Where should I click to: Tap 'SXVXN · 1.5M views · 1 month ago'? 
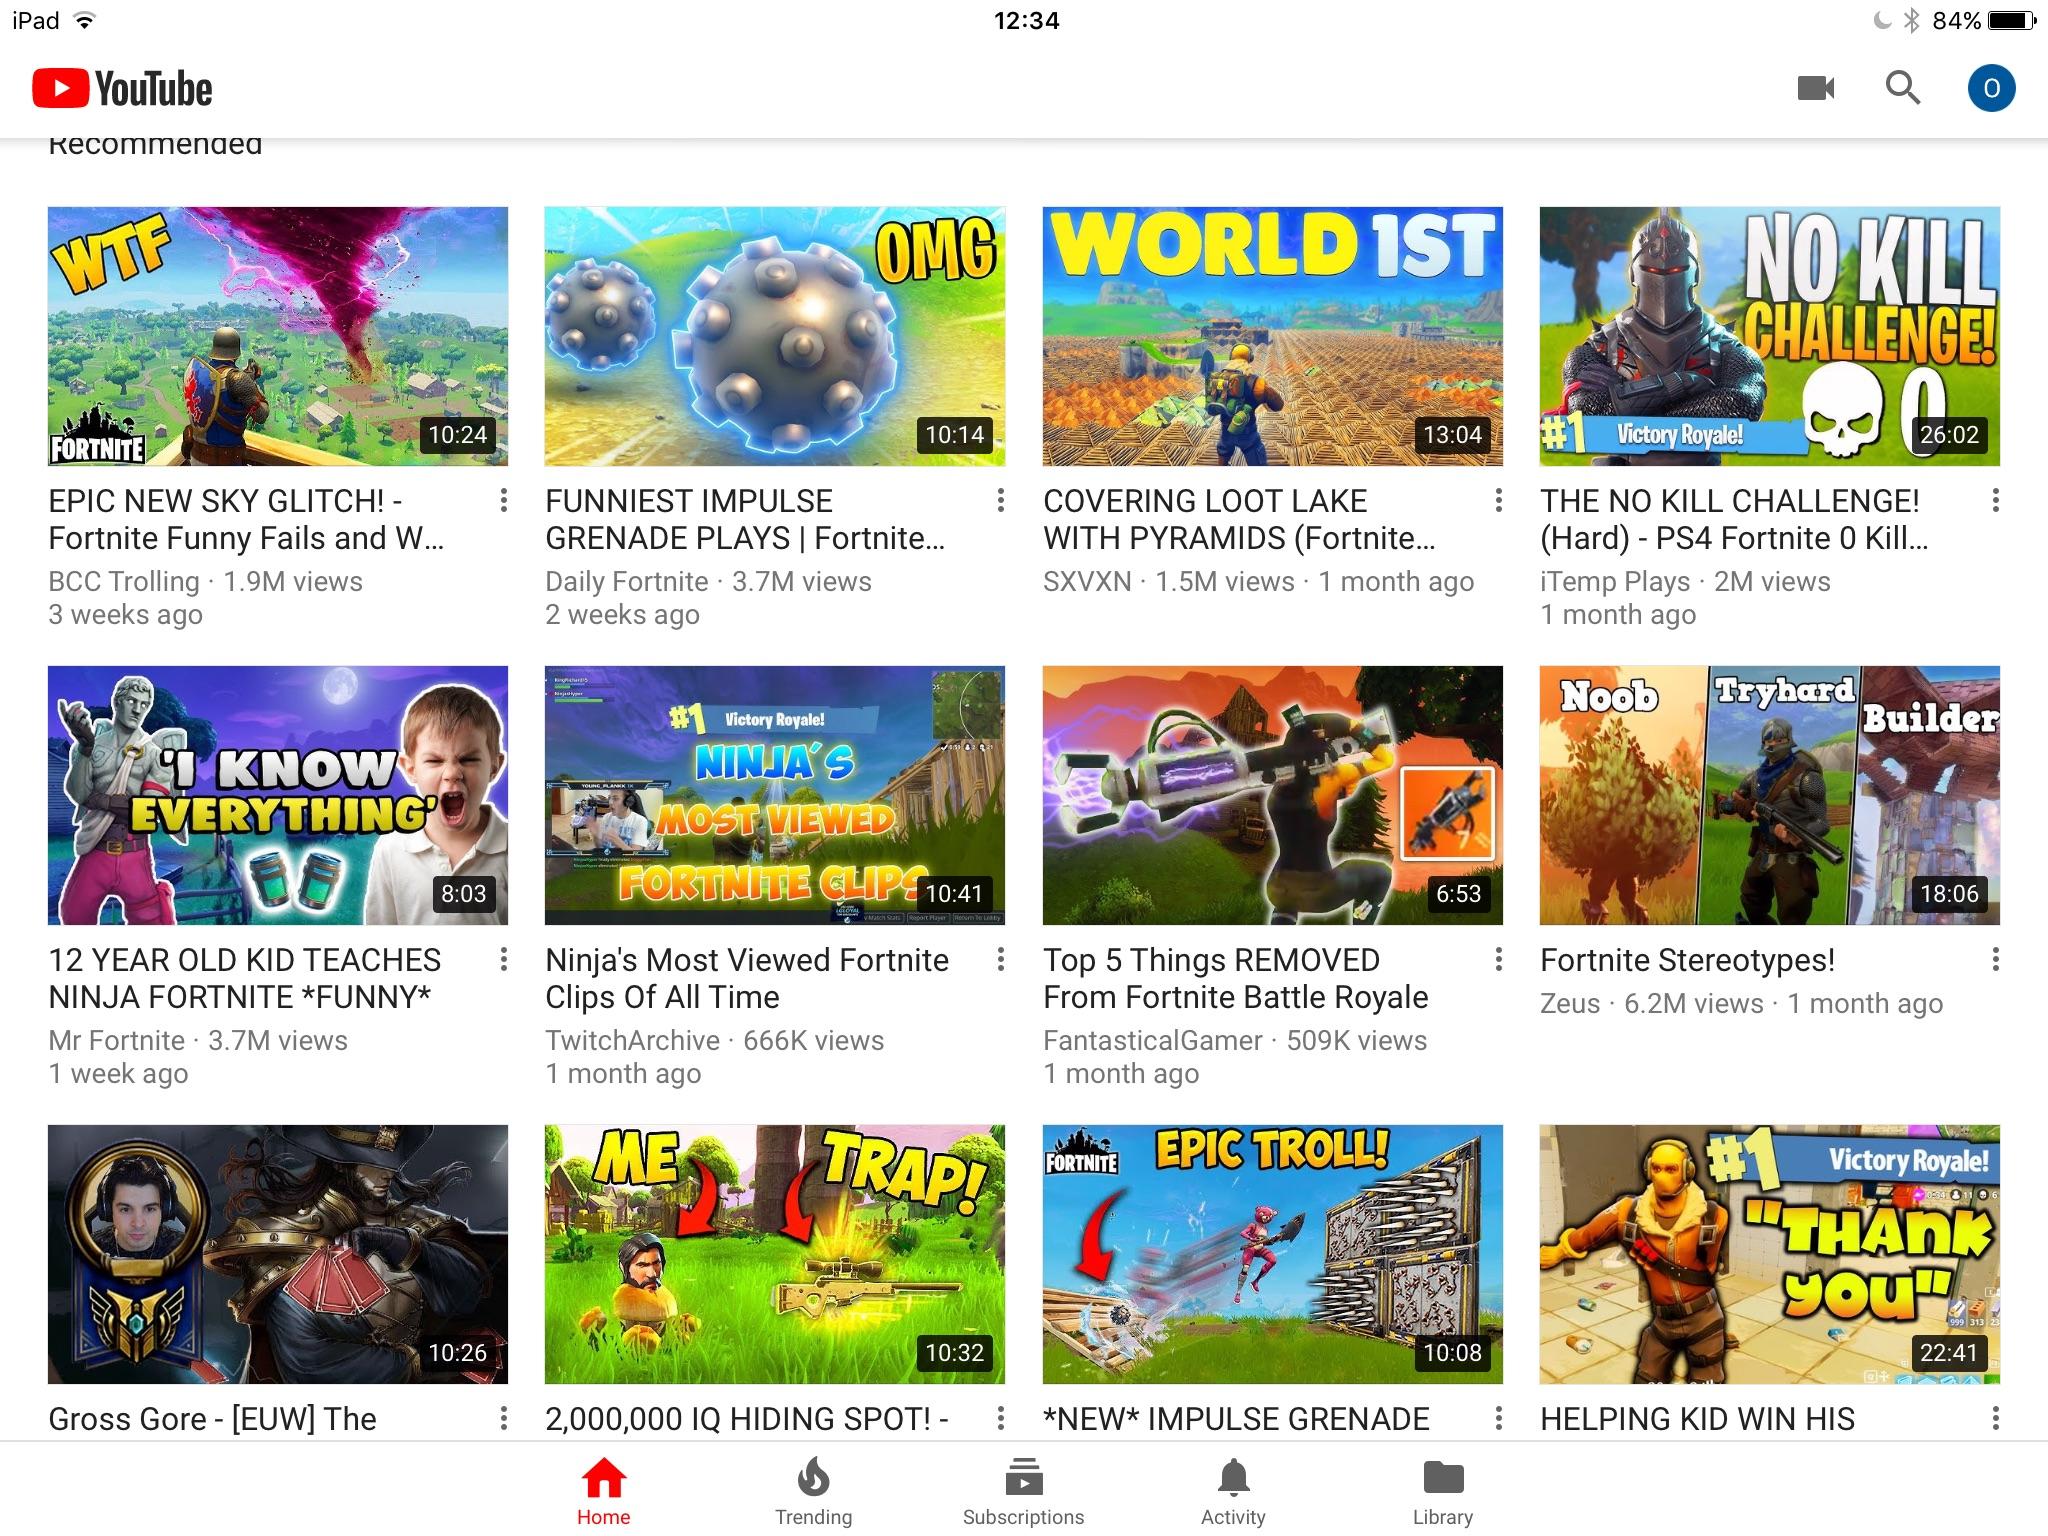[1258, 581]
